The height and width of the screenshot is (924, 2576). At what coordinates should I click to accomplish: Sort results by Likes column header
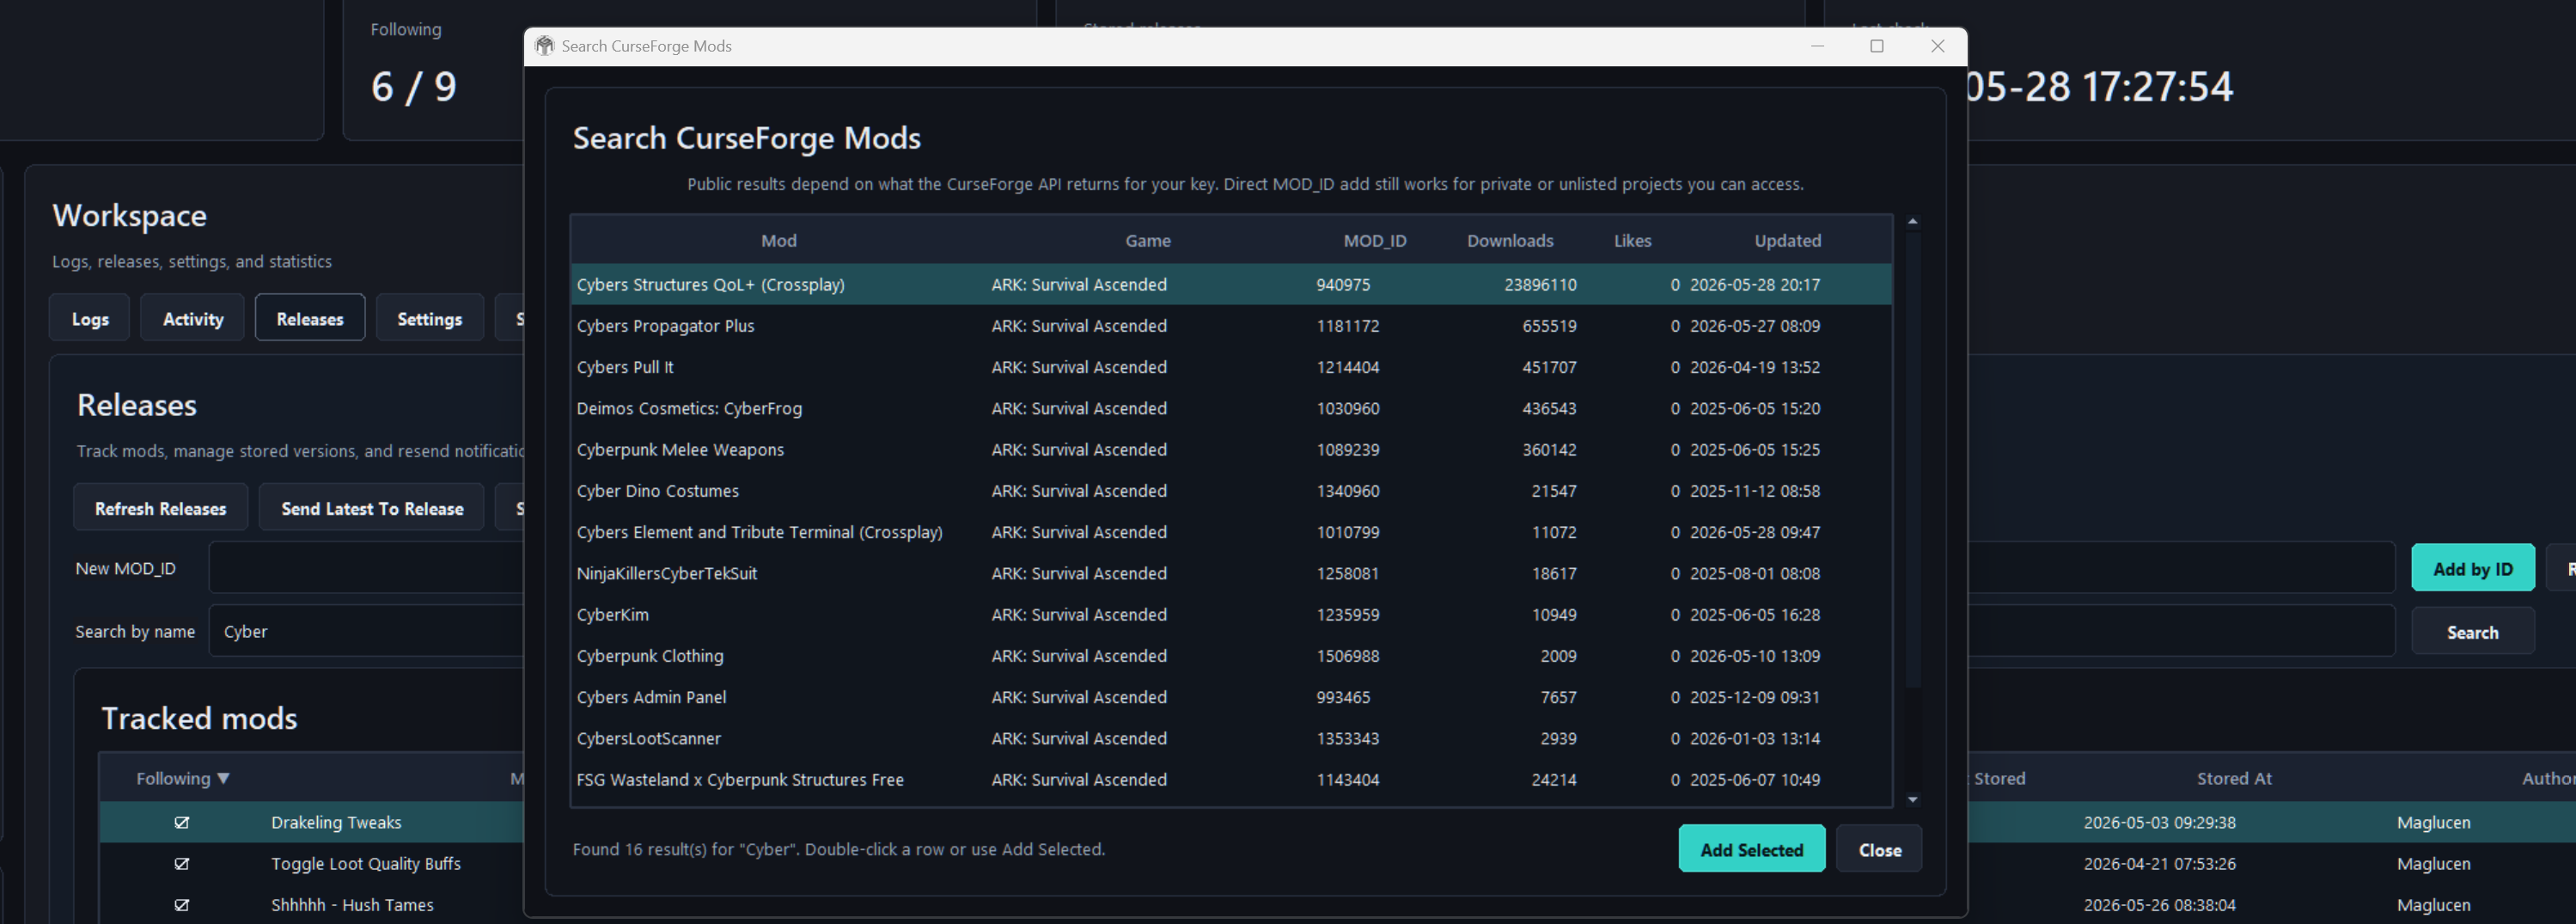[1632, 241]
